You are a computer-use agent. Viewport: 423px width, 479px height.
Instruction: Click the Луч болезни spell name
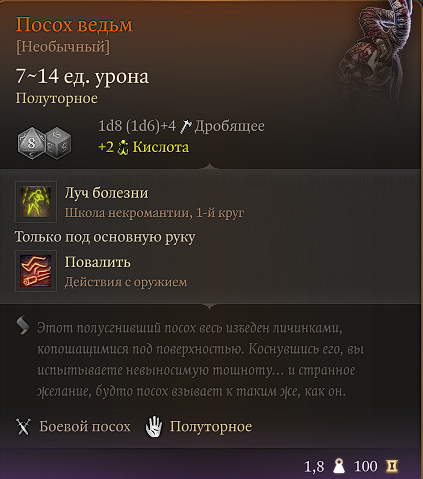tap(106, 193)
